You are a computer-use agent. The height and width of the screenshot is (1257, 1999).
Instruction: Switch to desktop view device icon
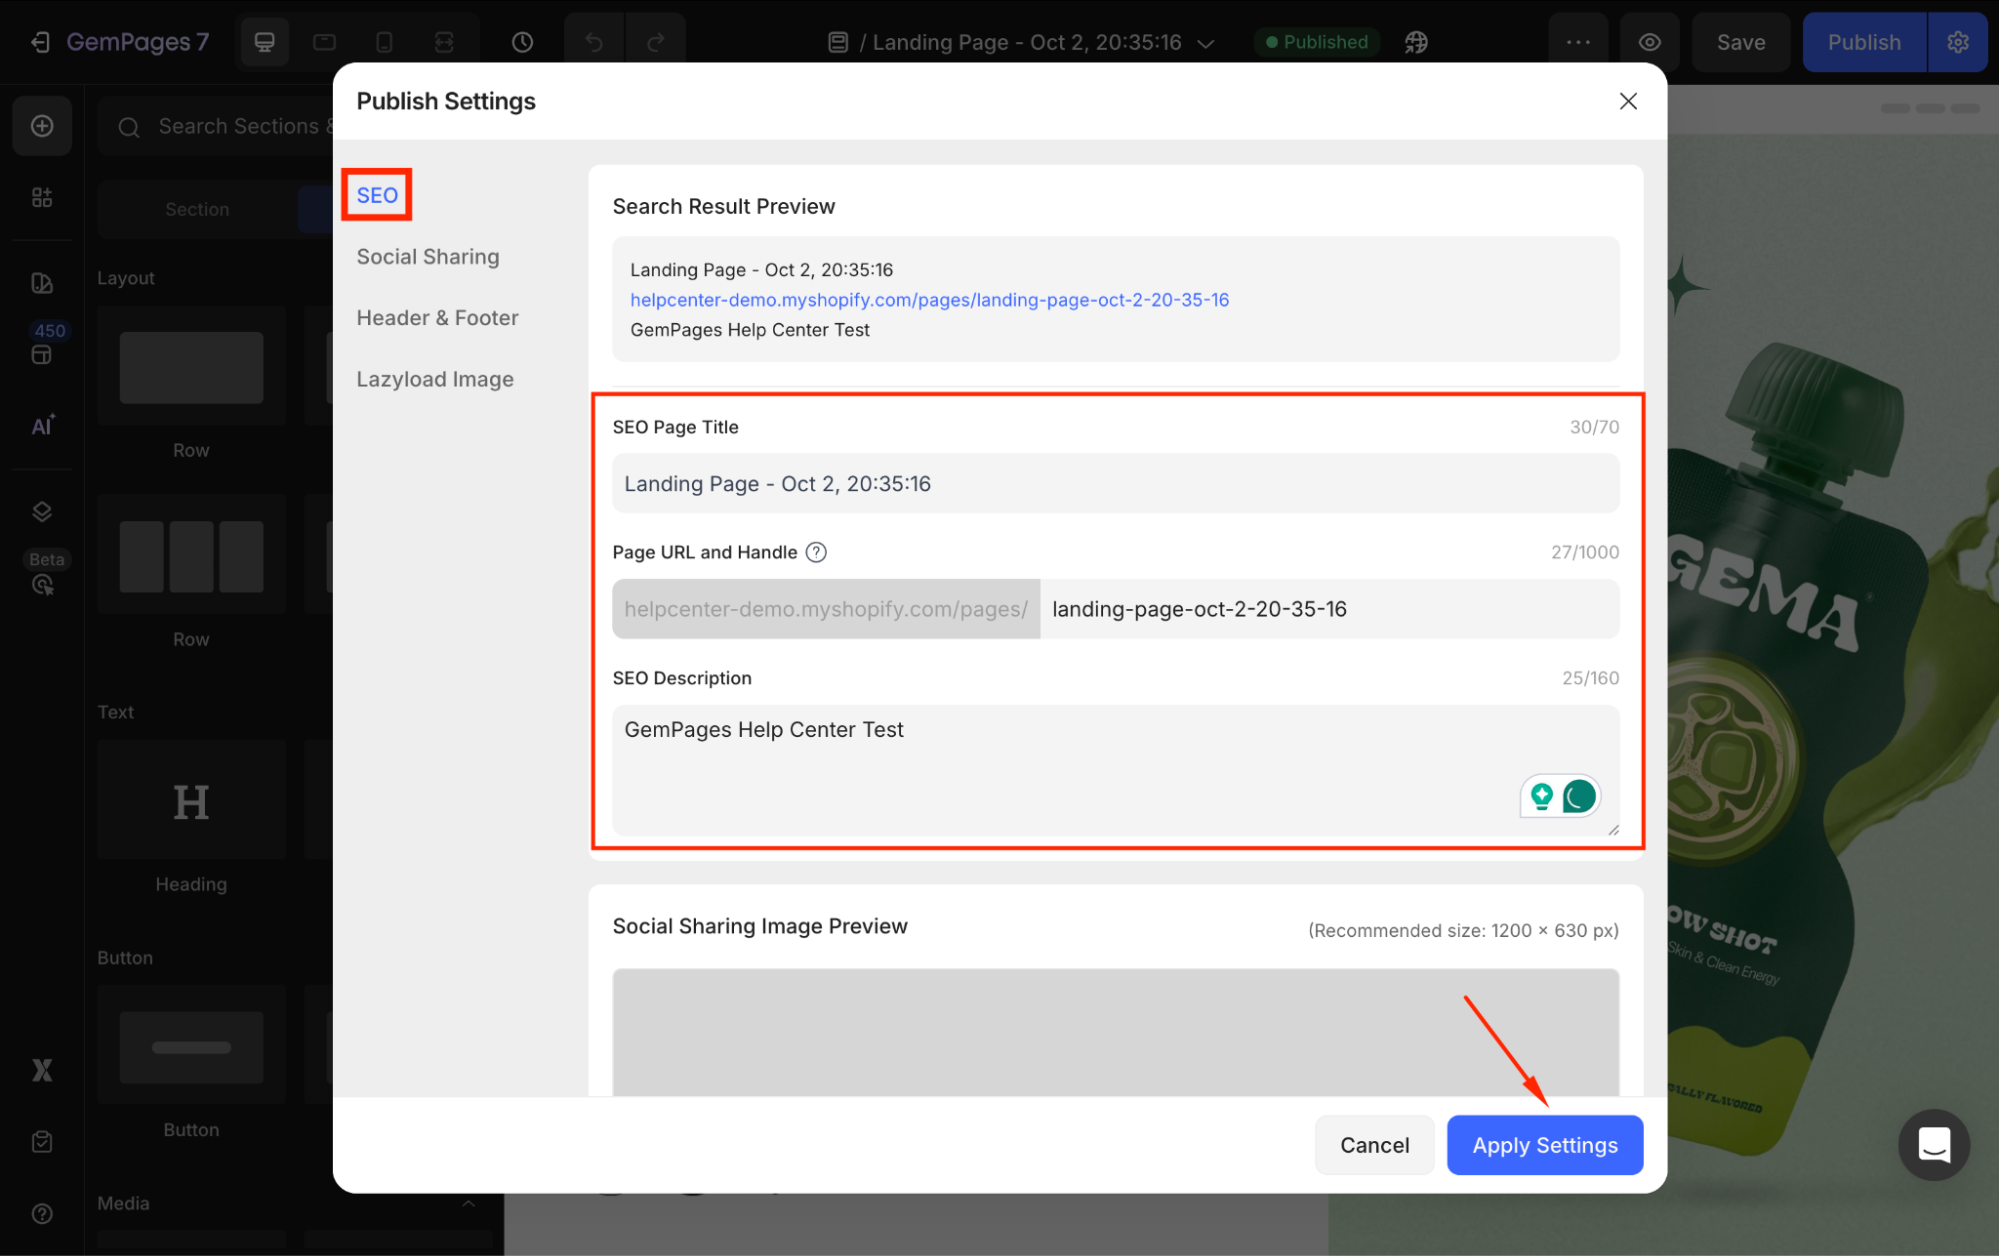point(264,42)
